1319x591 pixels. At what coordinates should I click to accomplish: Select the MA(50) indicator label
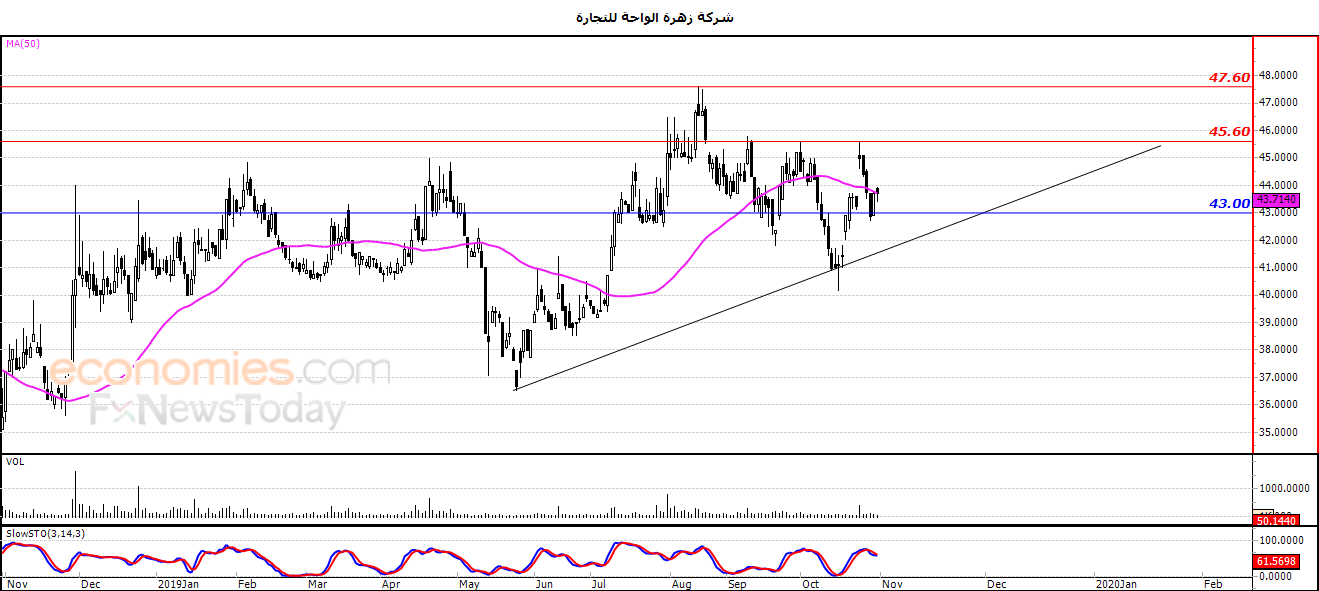pos(23,44)
